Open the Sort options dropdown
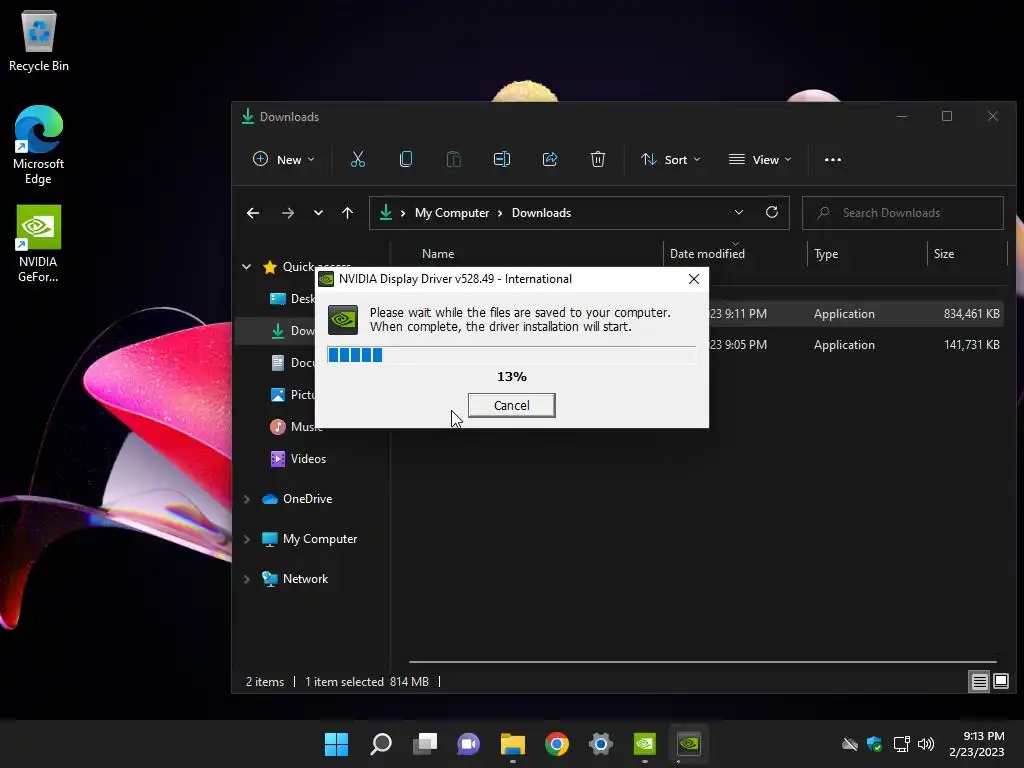Image resolution: width=1024 pixels, height=768 pixels. pos(671,159)
